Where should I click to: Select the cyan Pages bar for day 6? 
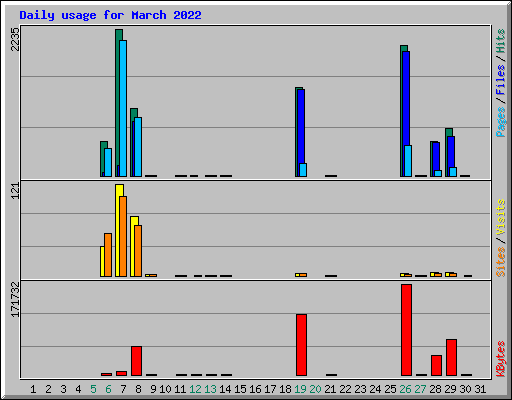click(x=108, y=162)
